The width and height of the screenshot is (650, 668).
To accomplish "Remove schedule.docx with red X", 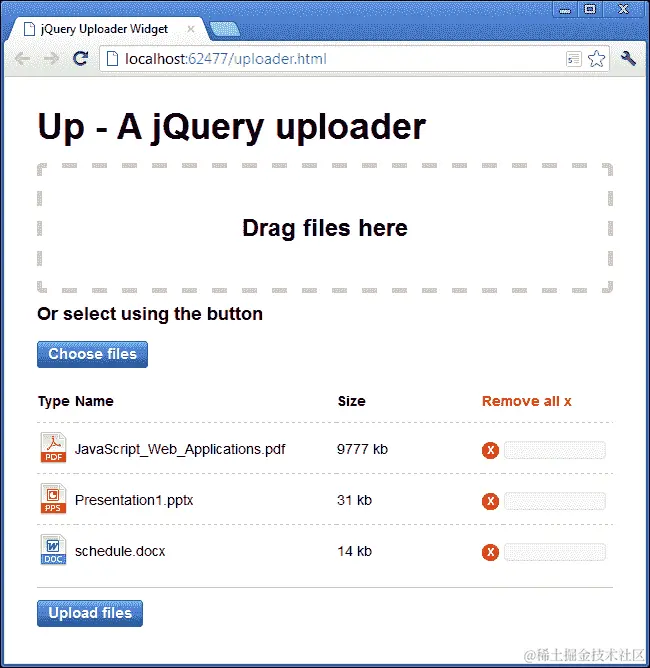I will (x=490, y=552).
